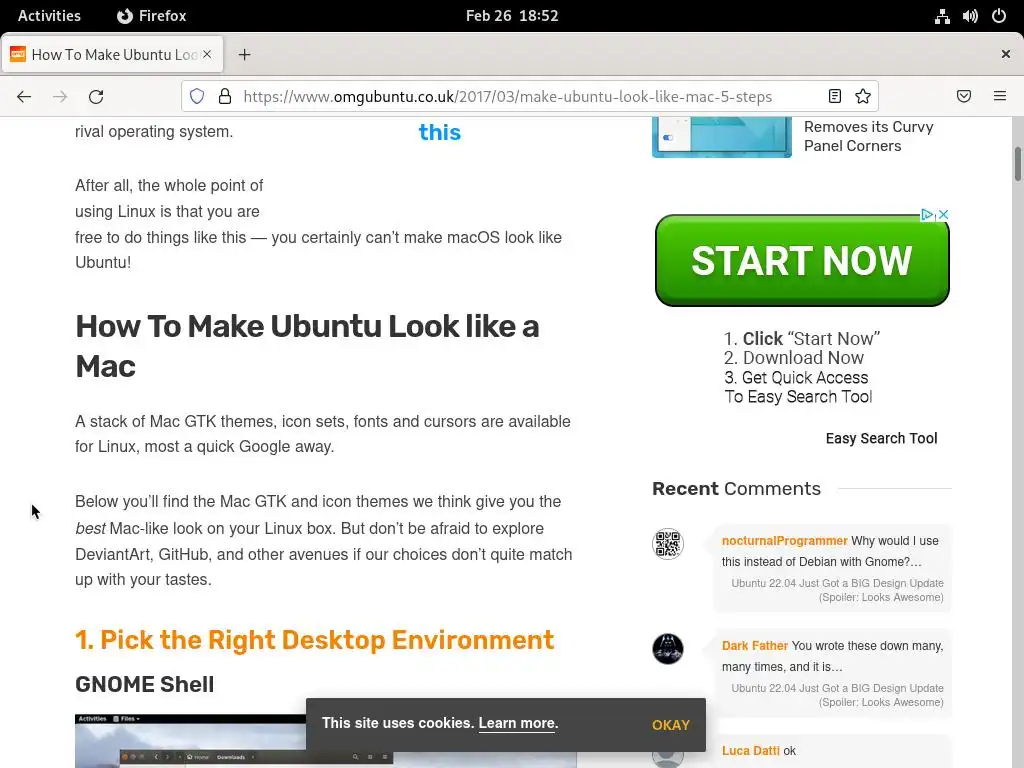The image size is (1024, 768).
Task: Toggle reader view icon in address bar
Action: (835, 97)
